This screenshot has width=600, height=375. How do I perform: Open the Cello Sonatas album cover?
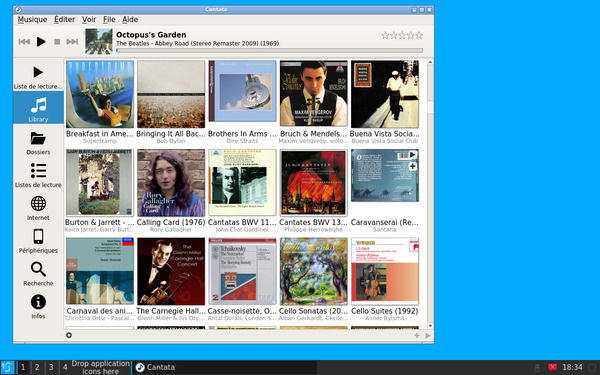tap(313, 271)
